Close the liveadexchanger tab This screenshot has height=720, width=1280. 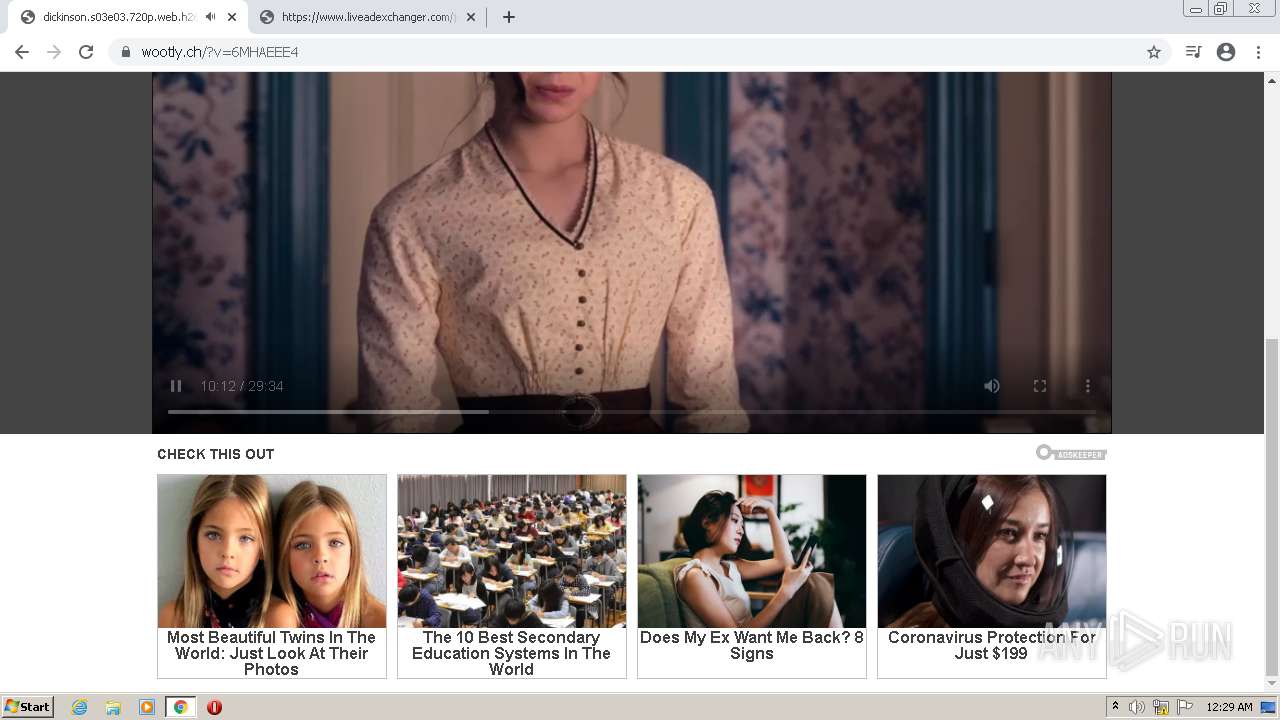point(471,17)
